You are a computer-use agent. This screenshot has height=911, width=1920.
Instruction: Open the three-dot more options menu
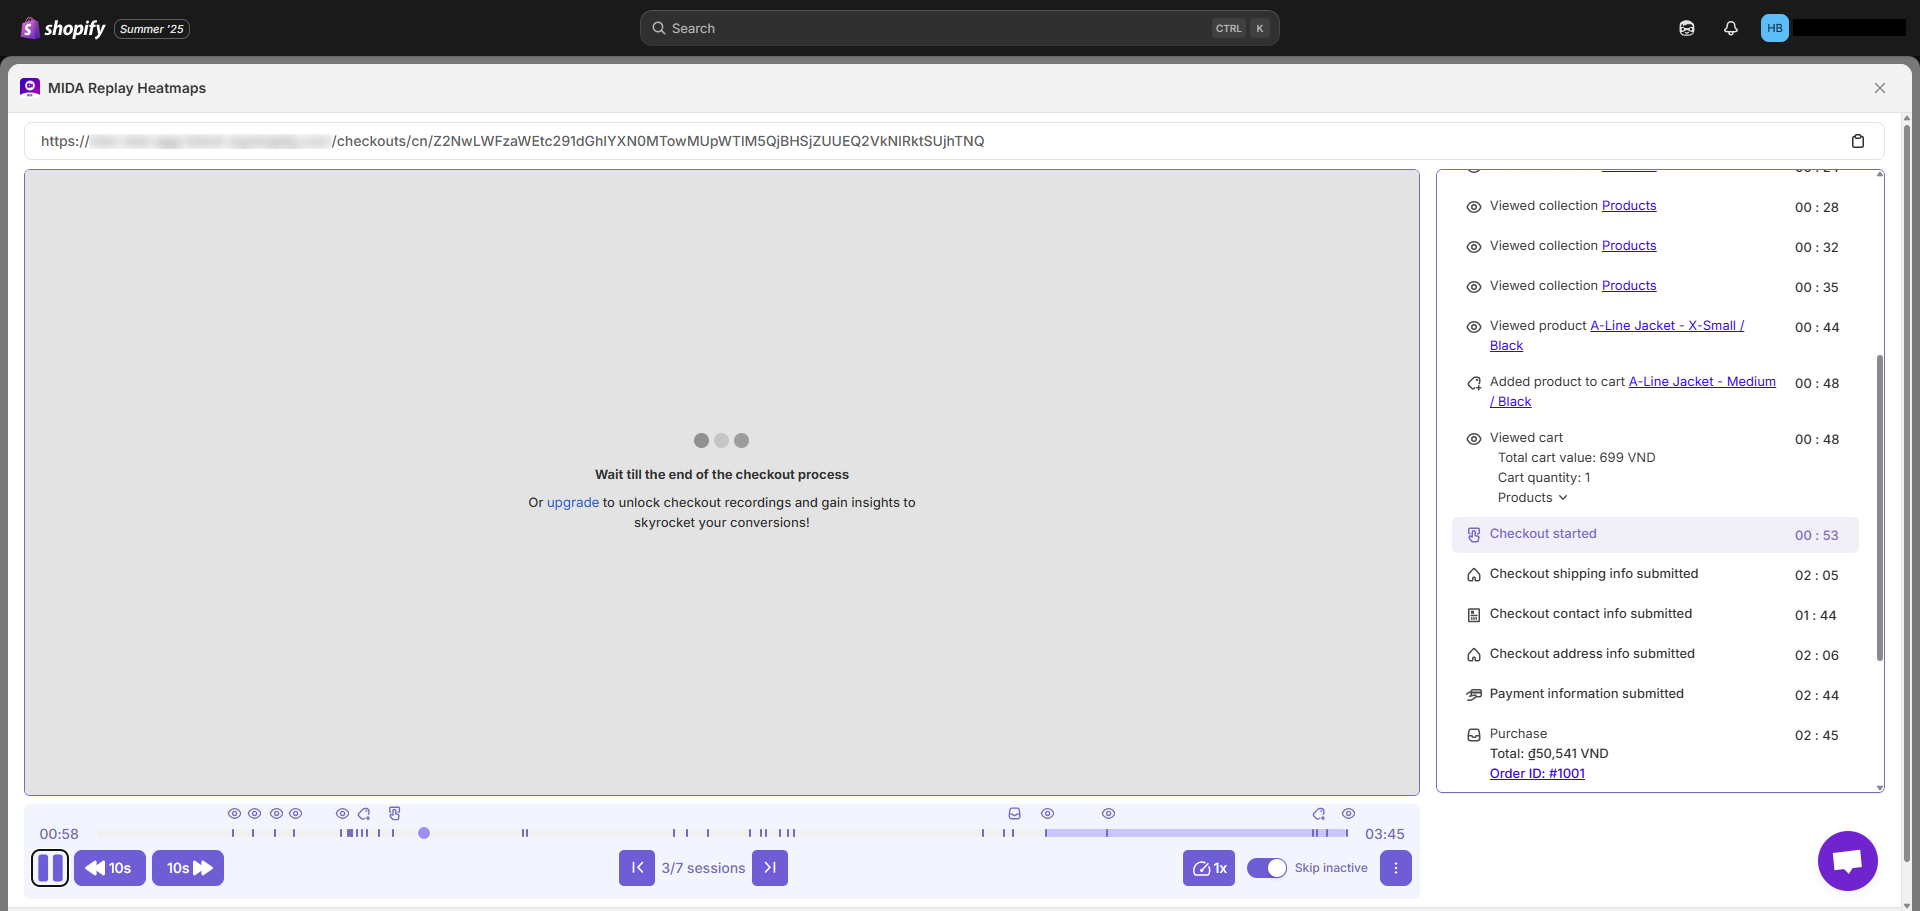[x=1396, y=868]
